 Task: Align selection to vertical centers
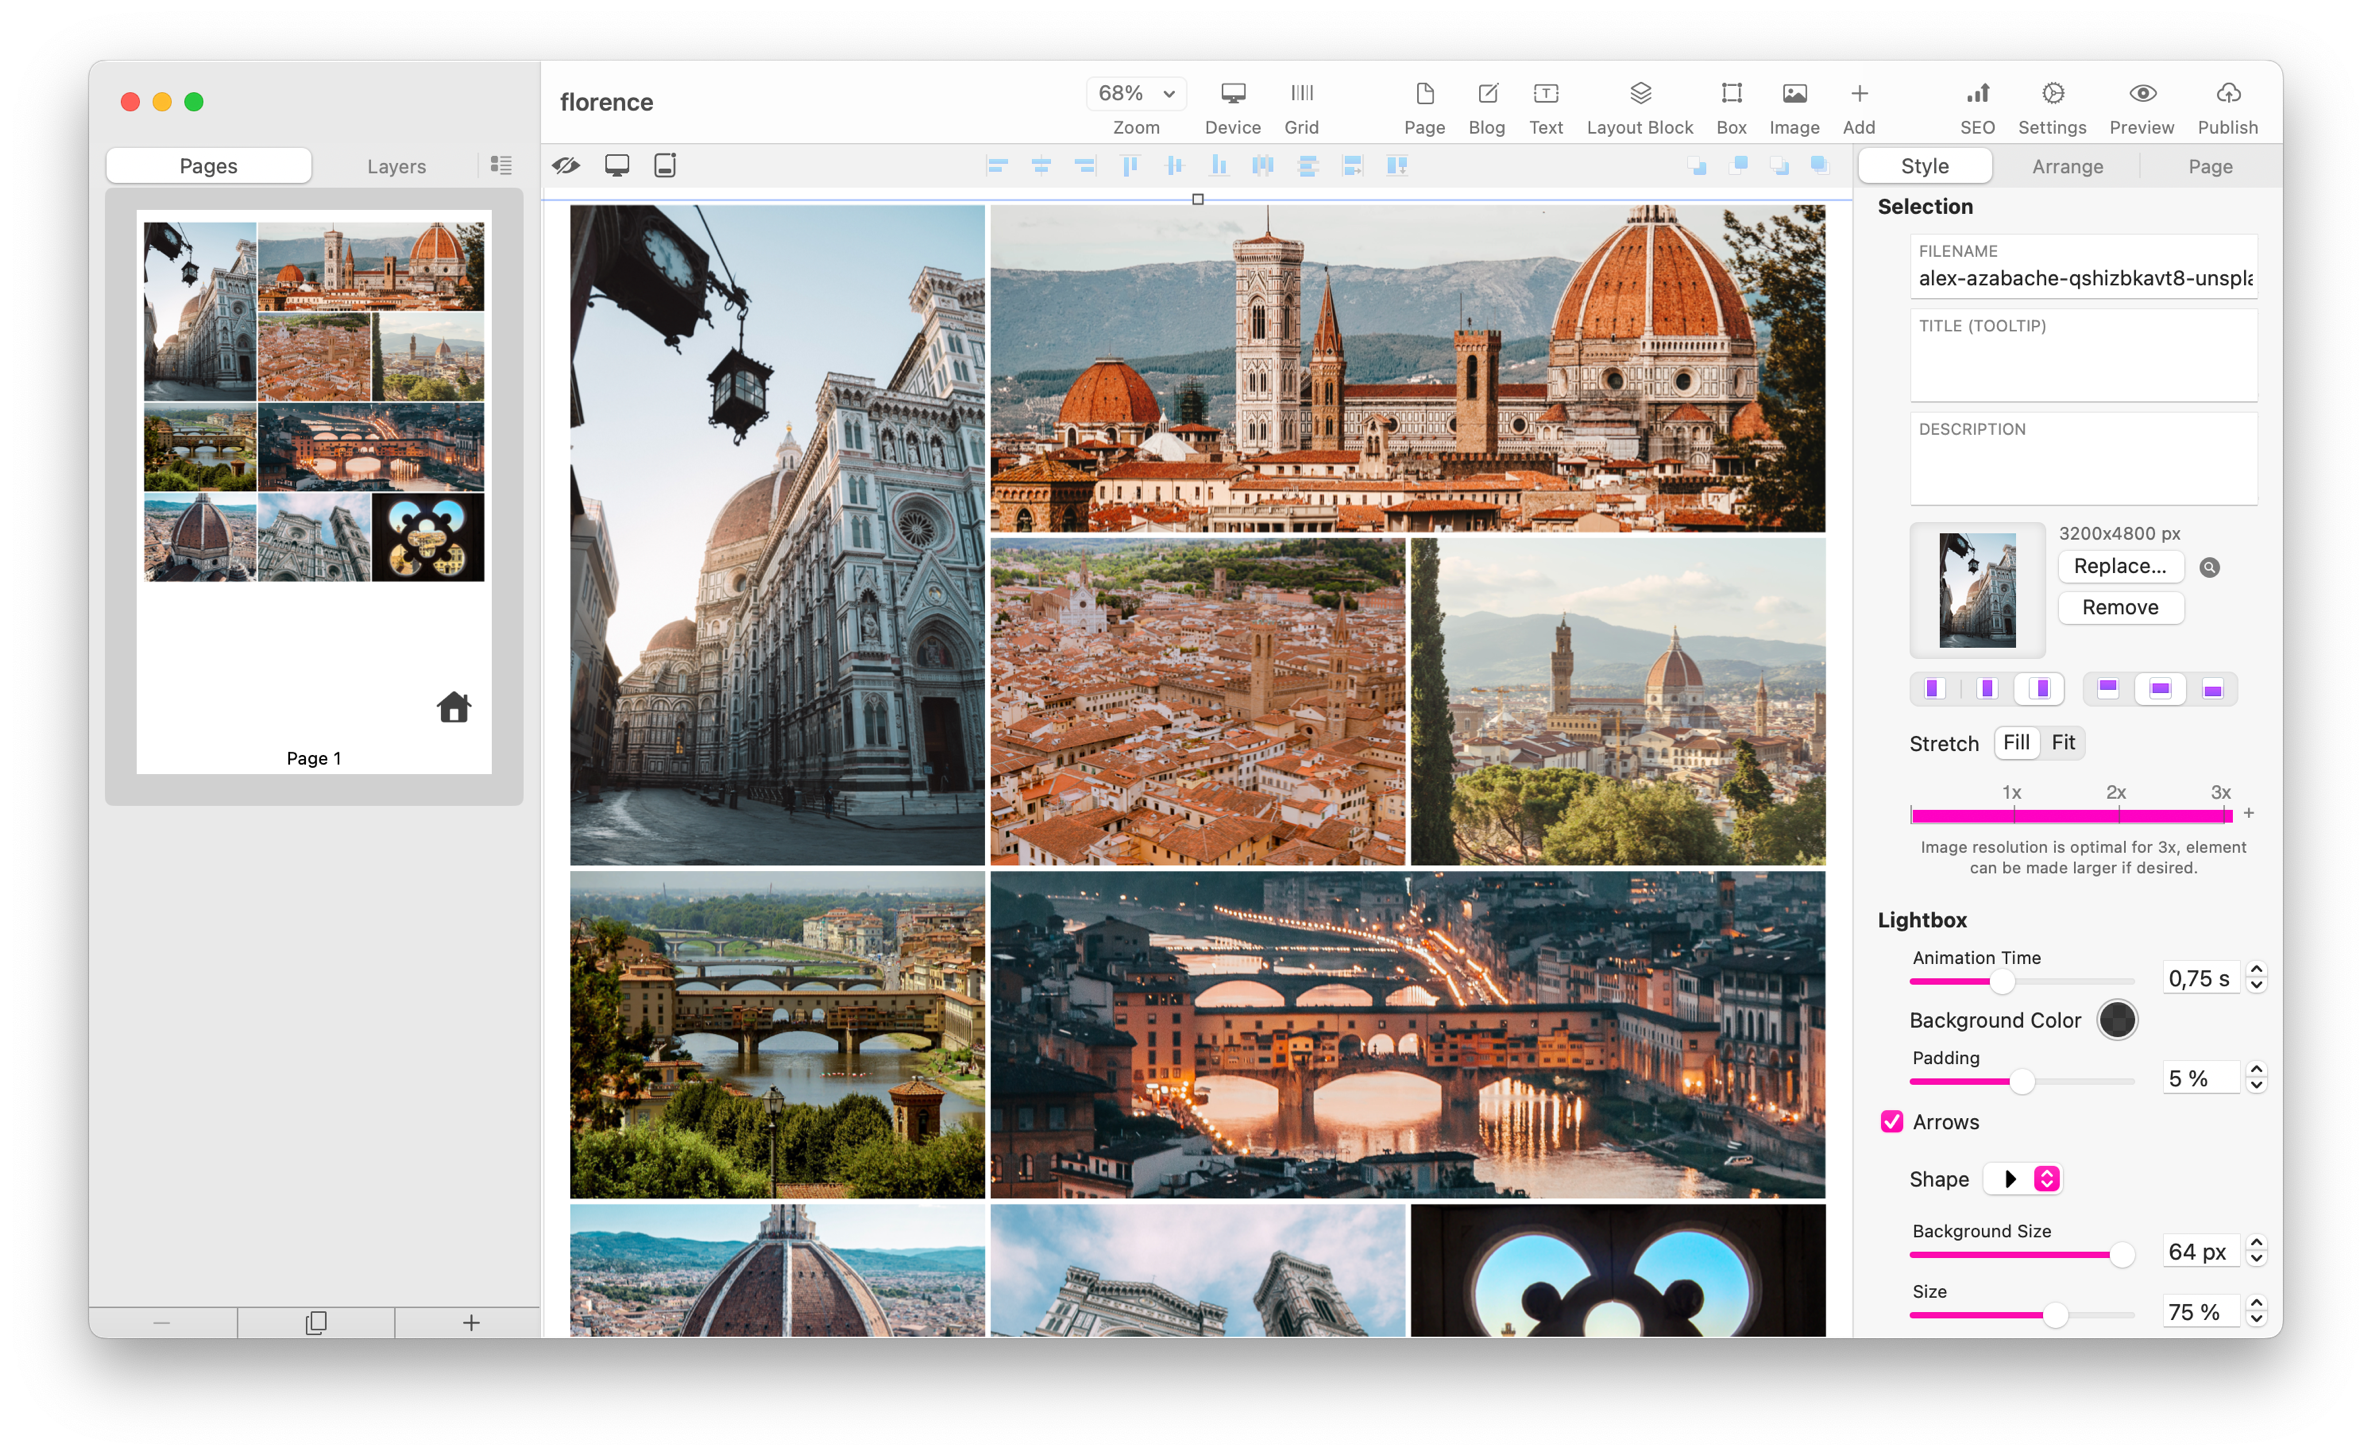click(1174, 166)
